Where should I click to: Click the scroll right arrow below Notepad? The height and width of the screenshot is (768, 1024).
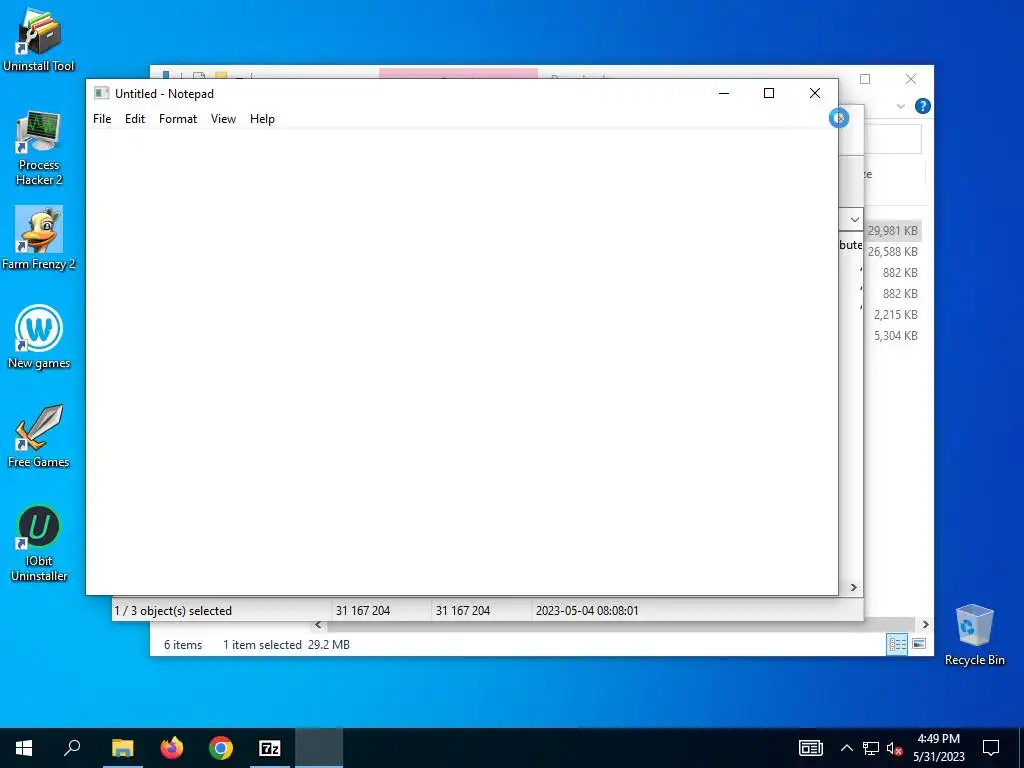(854, 588)
